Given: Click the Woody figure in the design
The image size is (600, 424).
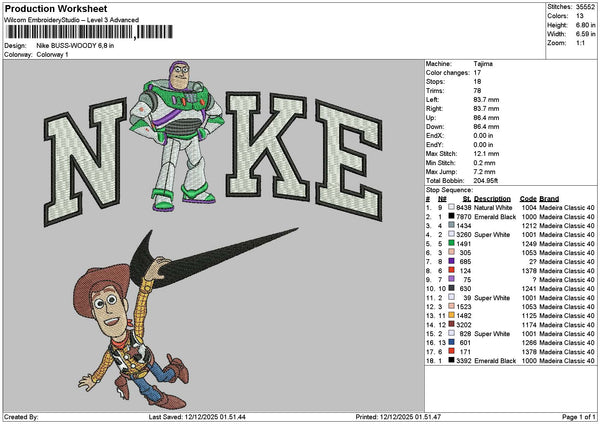Looking at the screenshot, I should pos(133,333).
